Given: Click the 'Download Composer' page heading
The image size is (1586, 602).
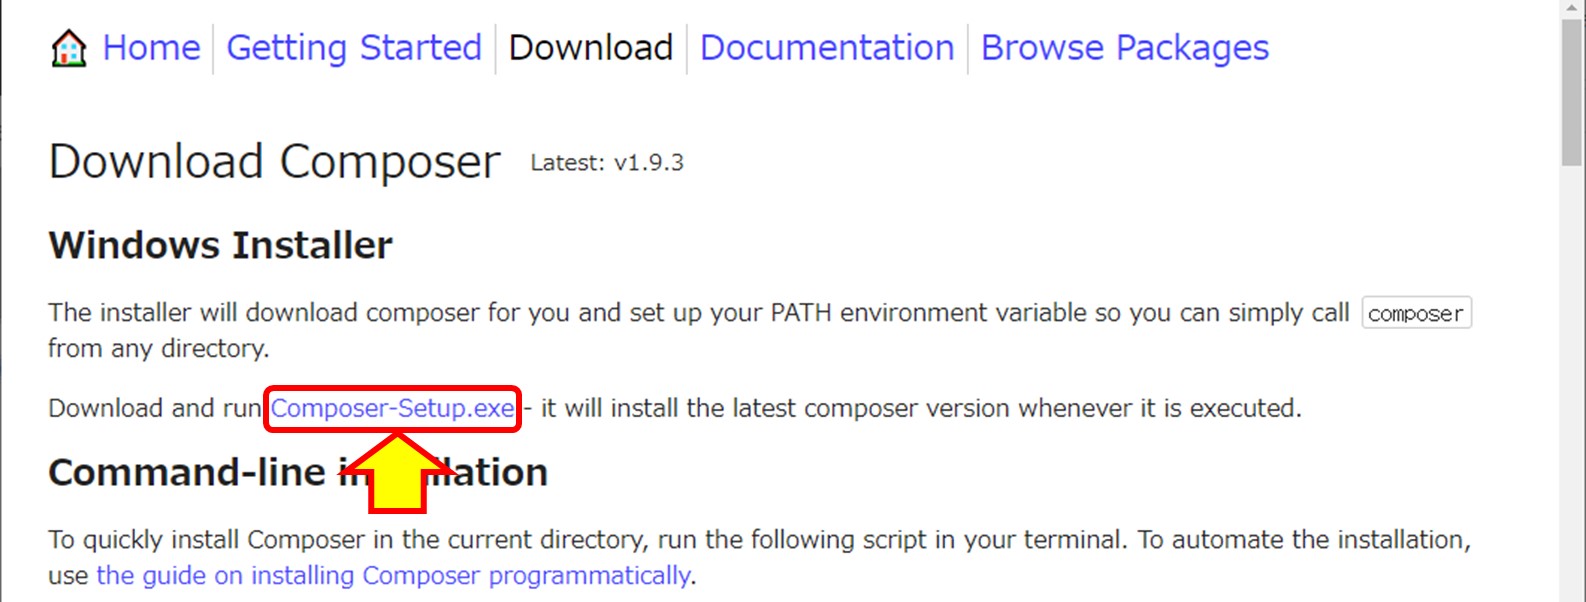Looking at the screenshot, I should (274, 162).
